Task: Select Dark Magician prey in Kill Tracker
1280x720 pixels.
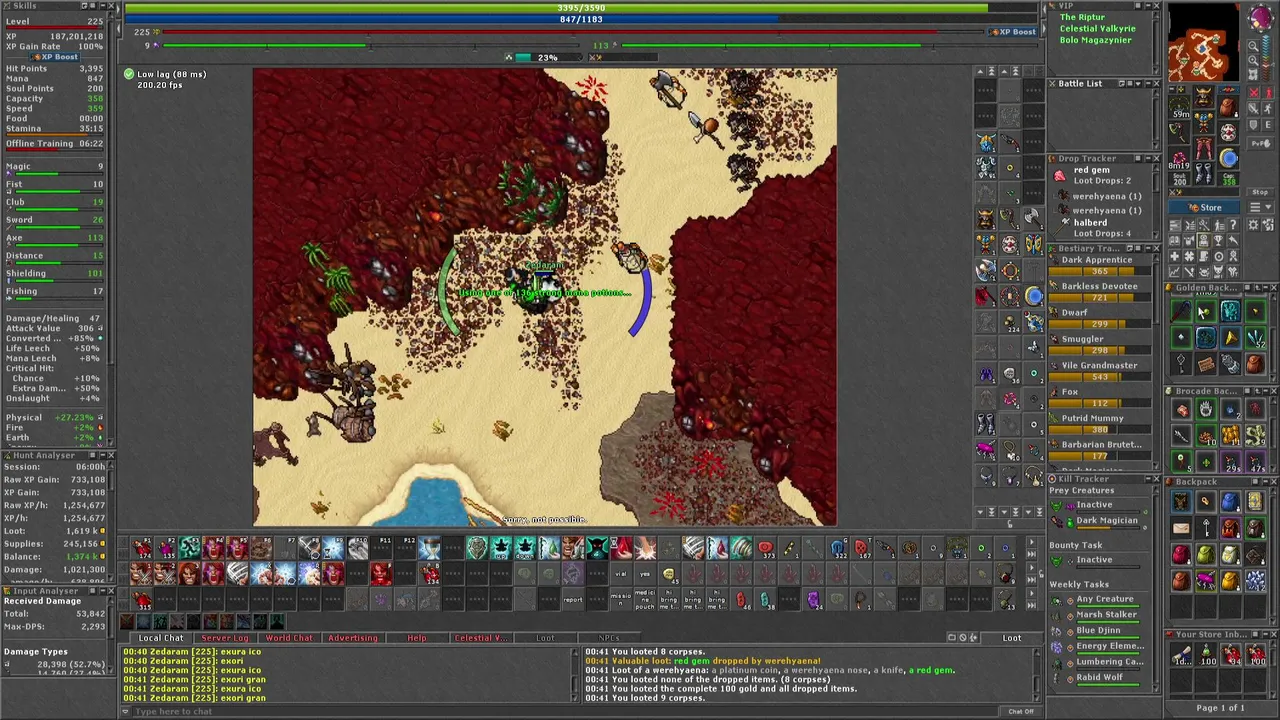Action: [1107, 521]
